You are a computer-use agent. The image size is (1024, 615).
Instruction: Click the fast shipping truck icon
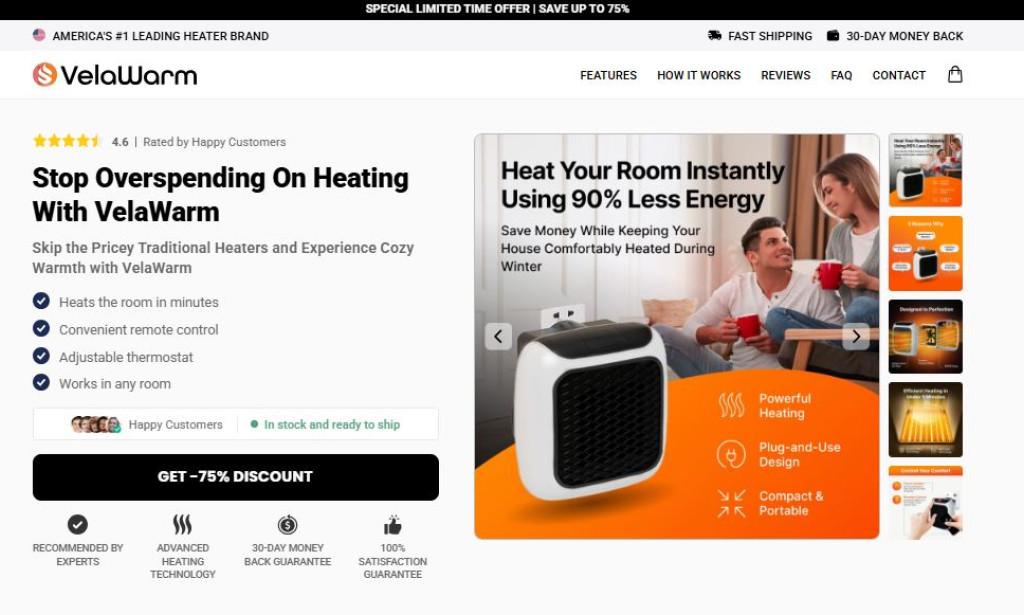[x=714, y=35]
